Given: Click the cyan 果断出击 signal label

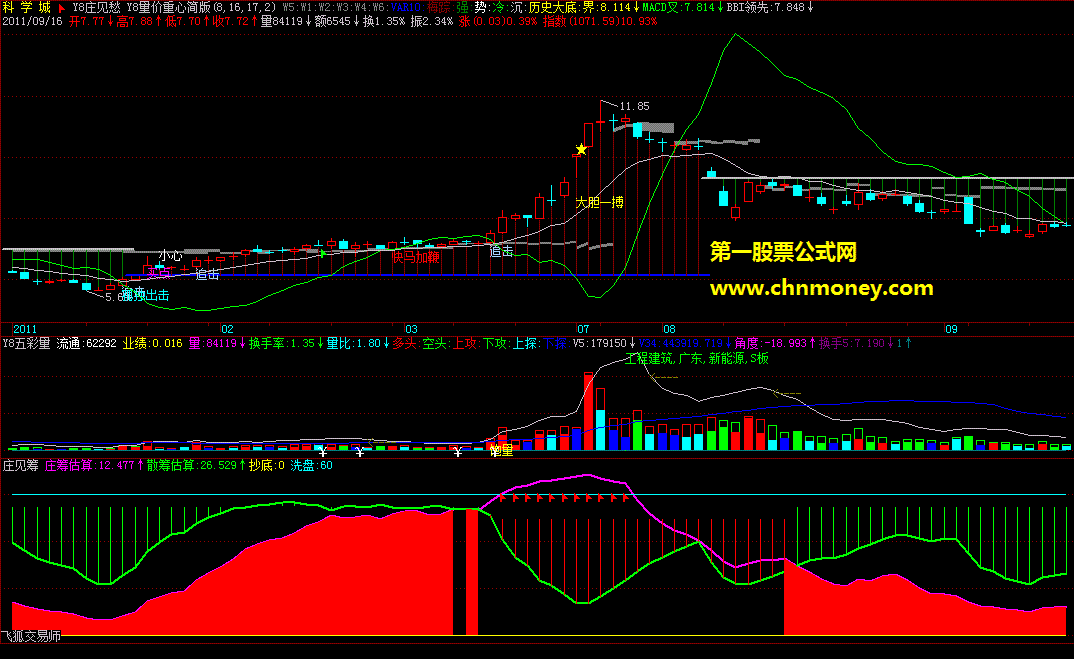Looking at the screenshot, I should pos(145,295).
